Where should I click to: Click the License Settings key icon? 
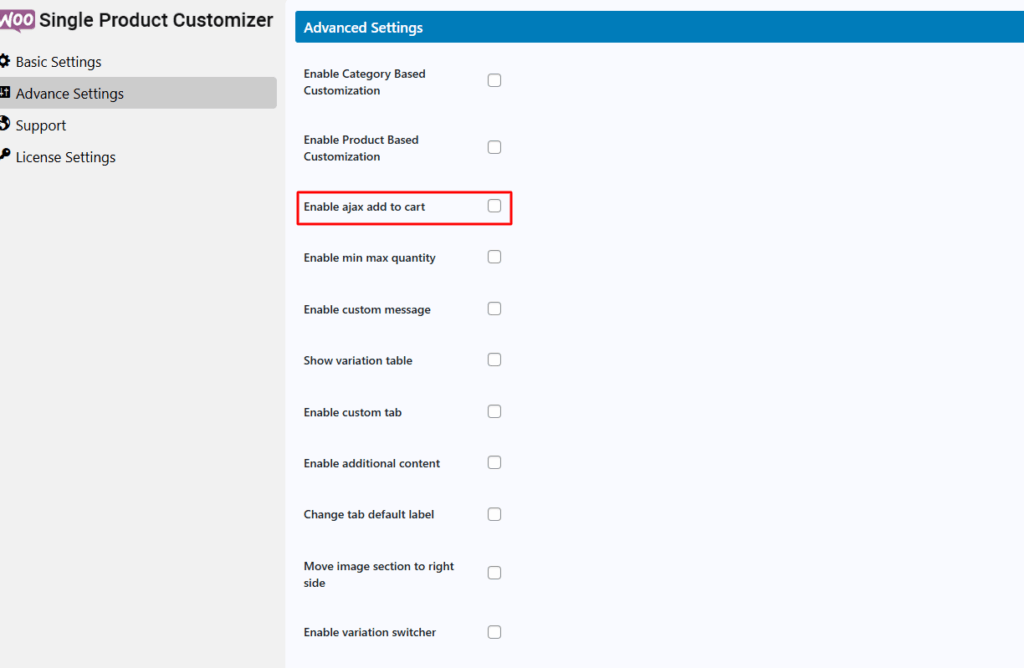tap(5, 155)
